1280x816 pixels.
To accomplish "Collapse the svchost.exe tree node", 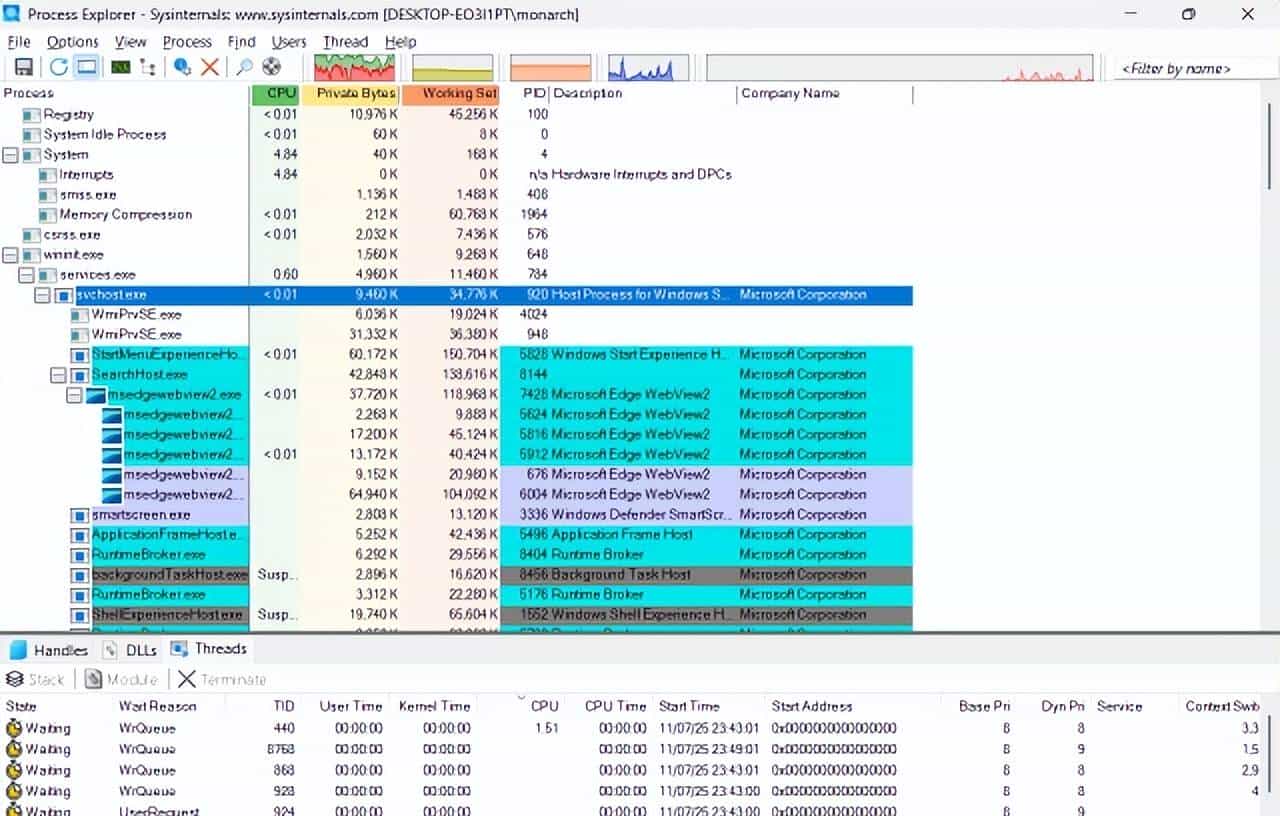I will [x=42, y=295].
